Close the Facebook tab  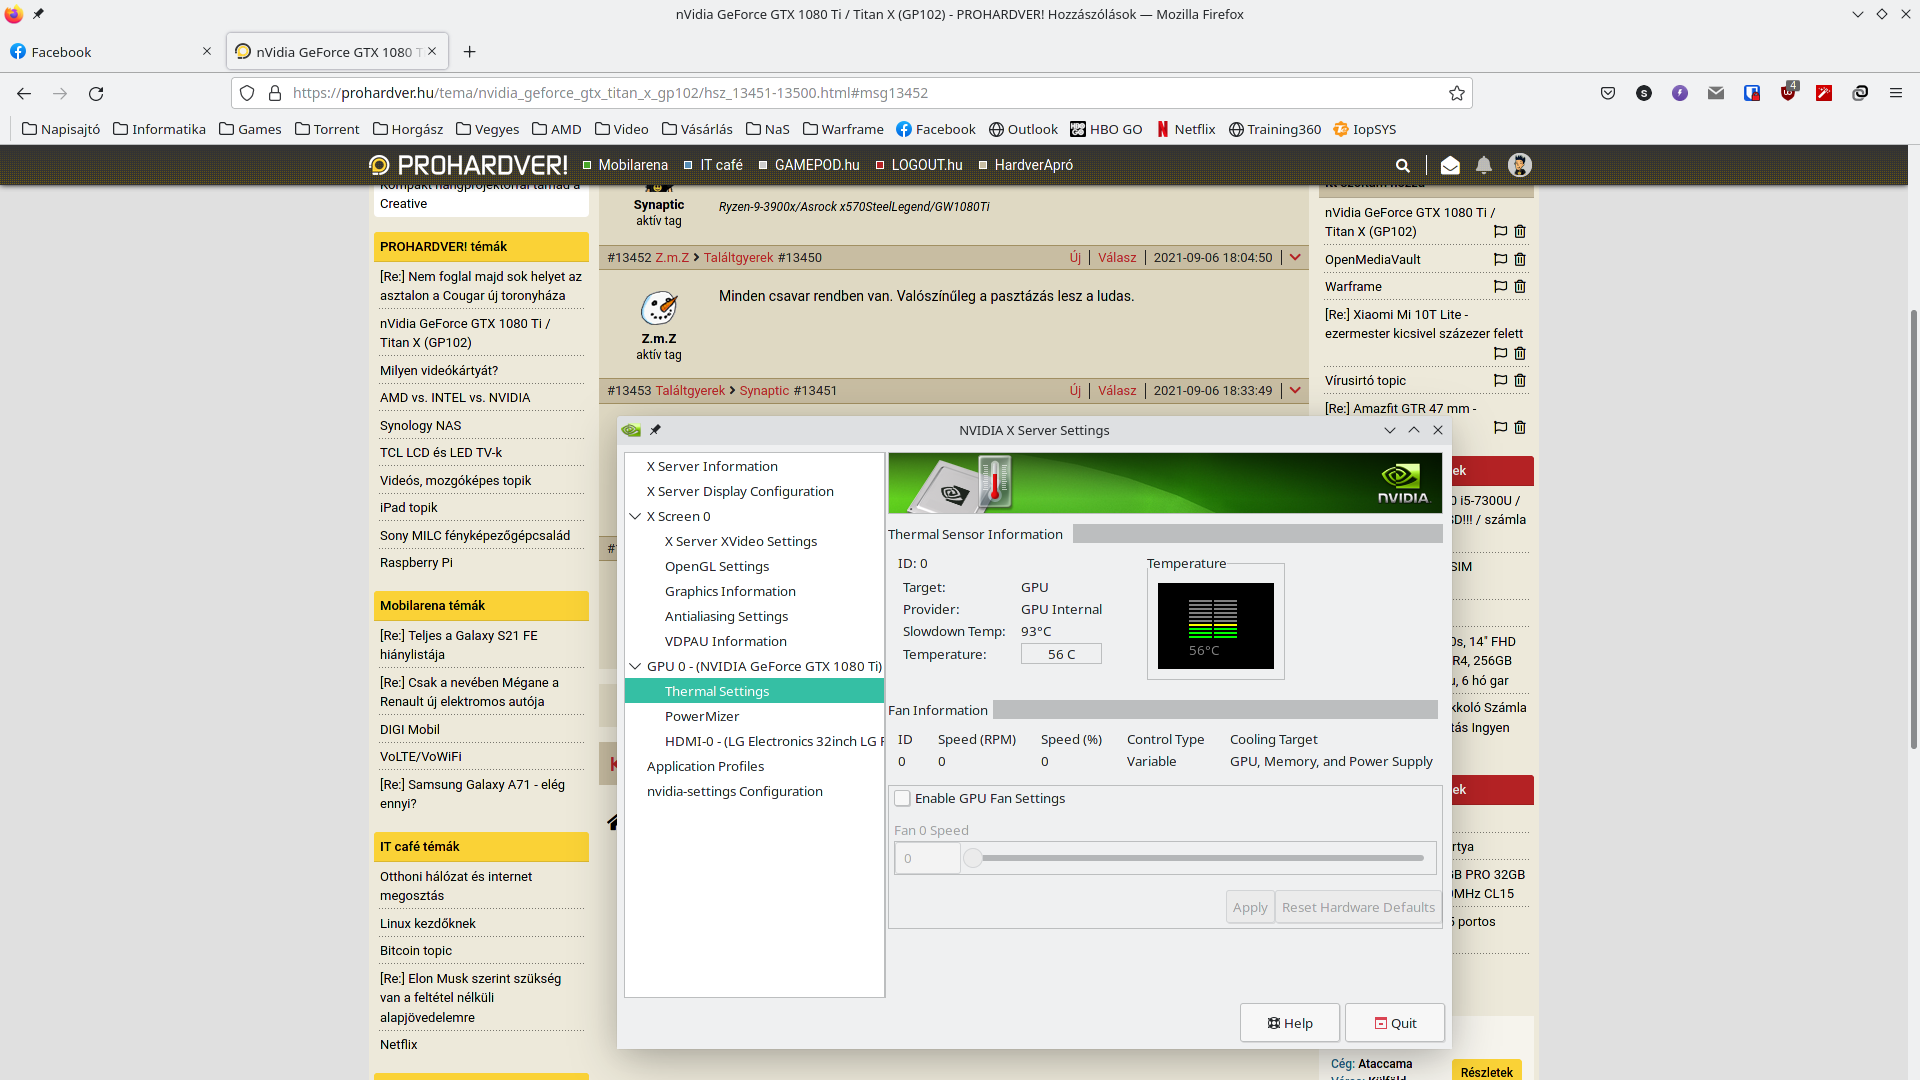pos(207,51)
